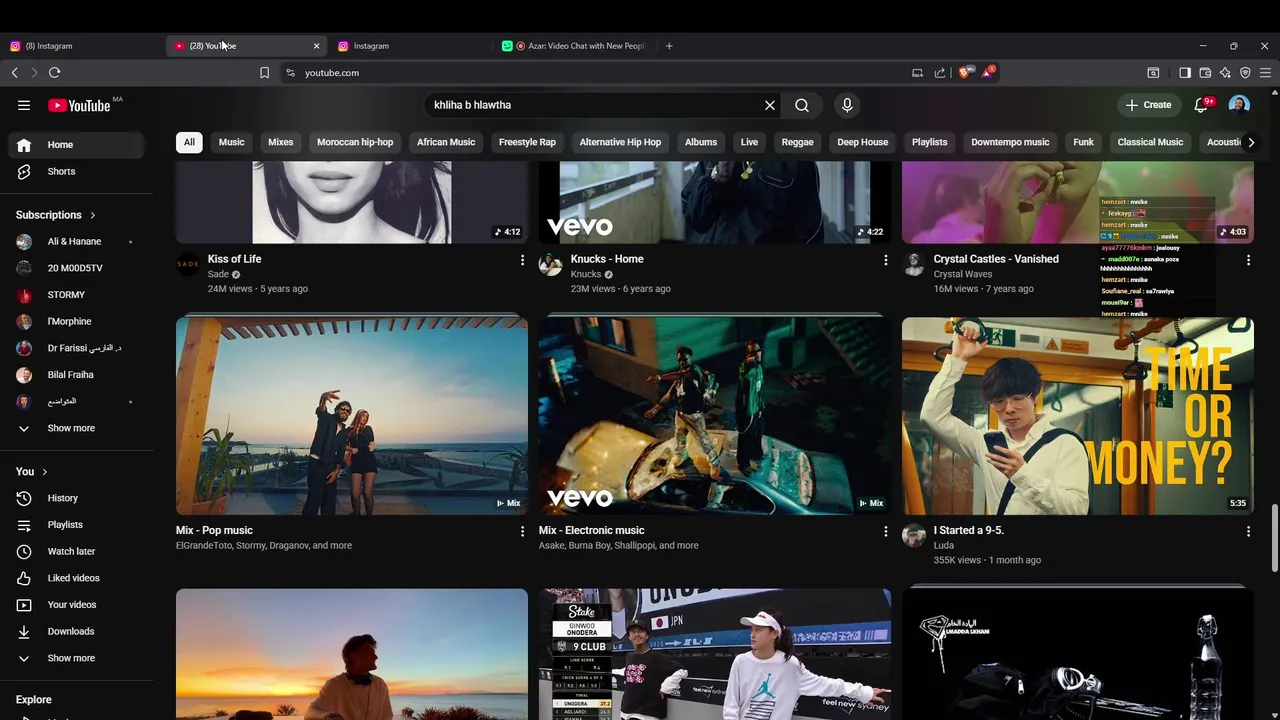The width and height of the screenshot is (1280, 720).
Task: Click the page vertical scrollbar thumb
Action: tap(1274, 538)
